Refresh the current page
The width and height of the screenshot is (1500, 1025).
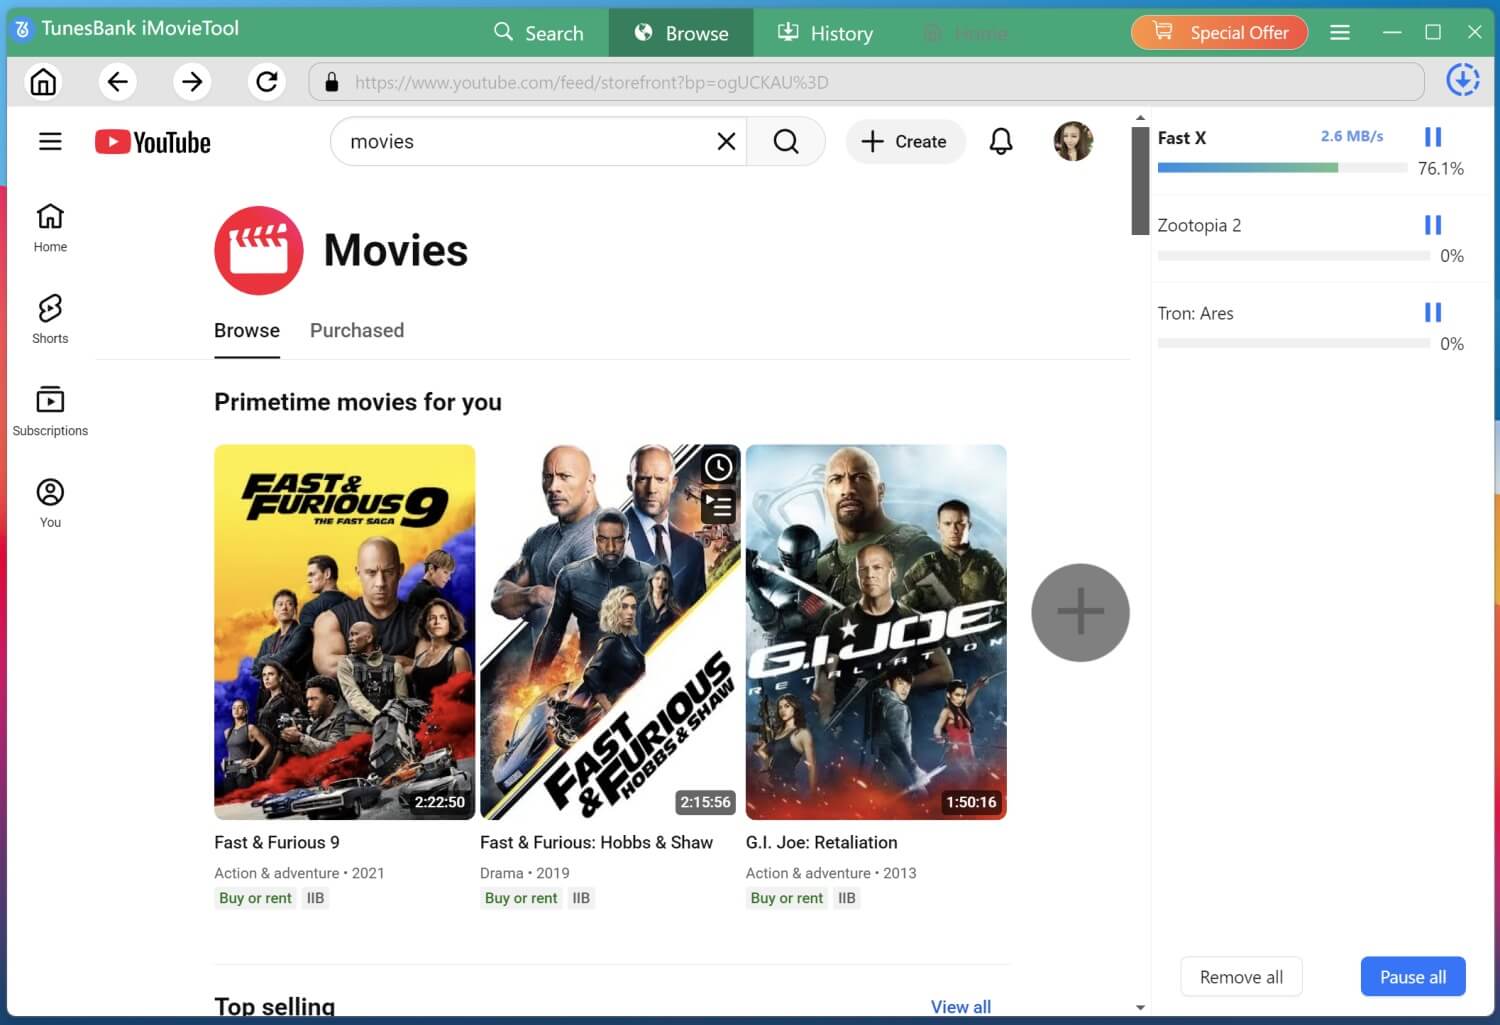click(x=266, y=81)
